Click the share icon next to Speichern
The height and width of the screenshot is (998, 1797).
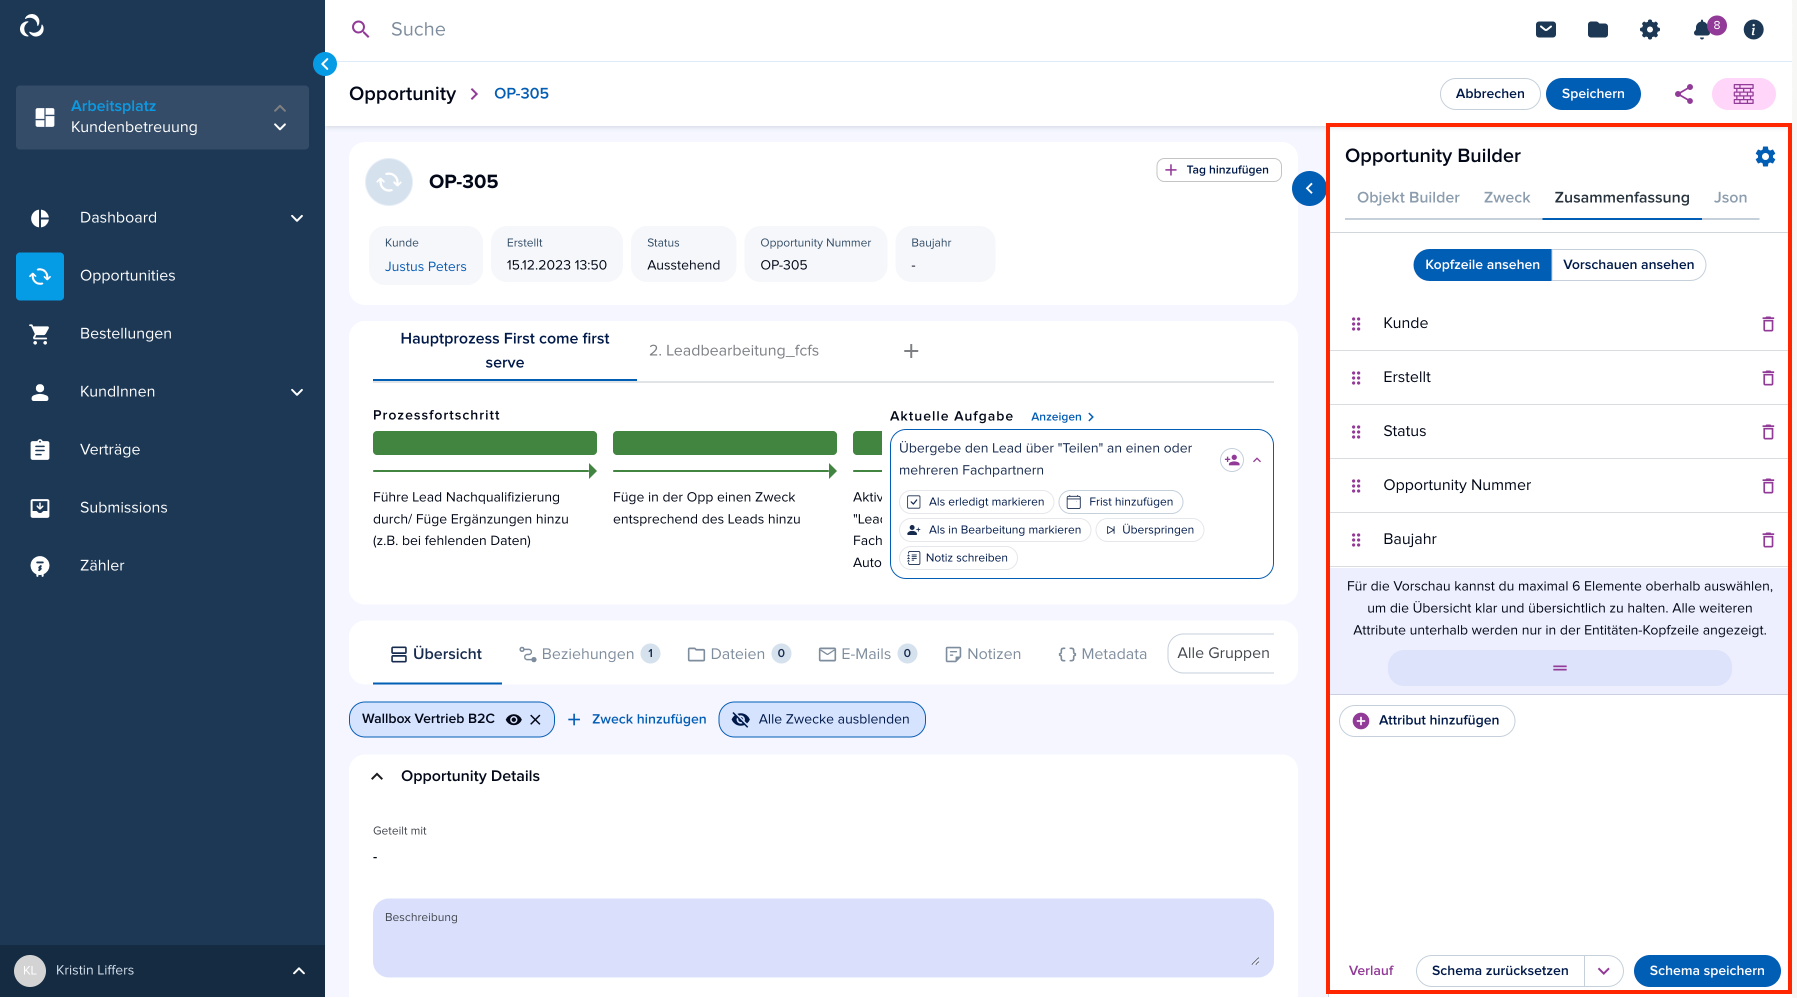[x=1684, y=94]
